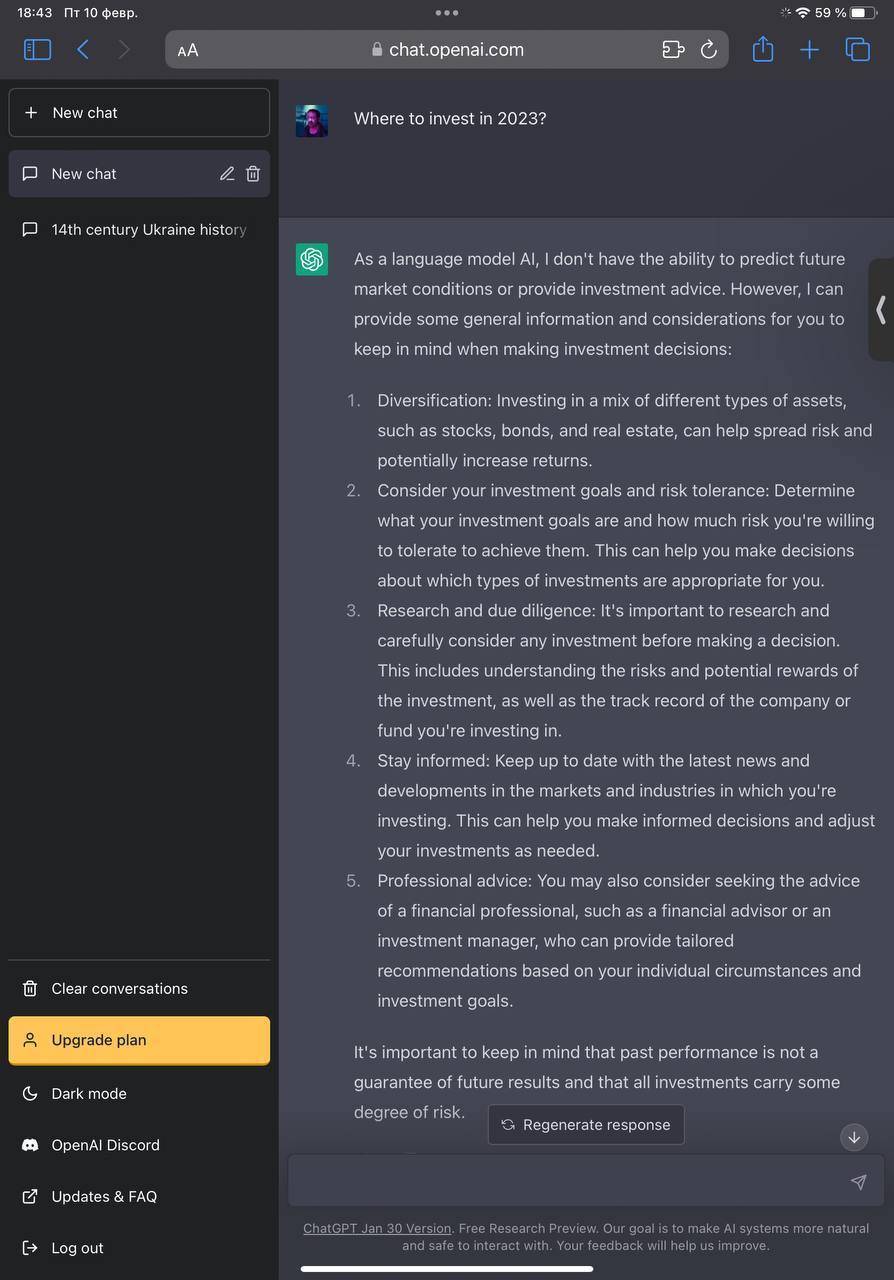Show Safari tab overview icon

857,49
